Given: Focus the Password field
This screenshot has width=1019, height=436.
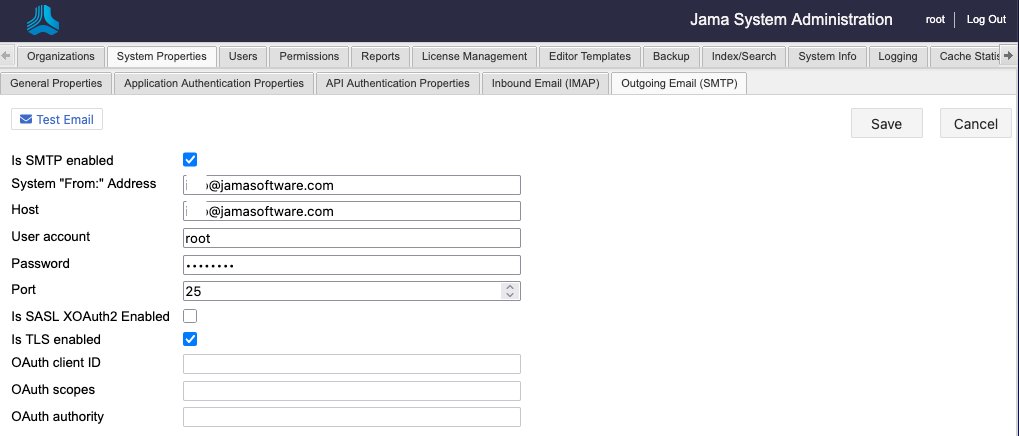Looking at the screenshot, I should [x=352, y=265].
